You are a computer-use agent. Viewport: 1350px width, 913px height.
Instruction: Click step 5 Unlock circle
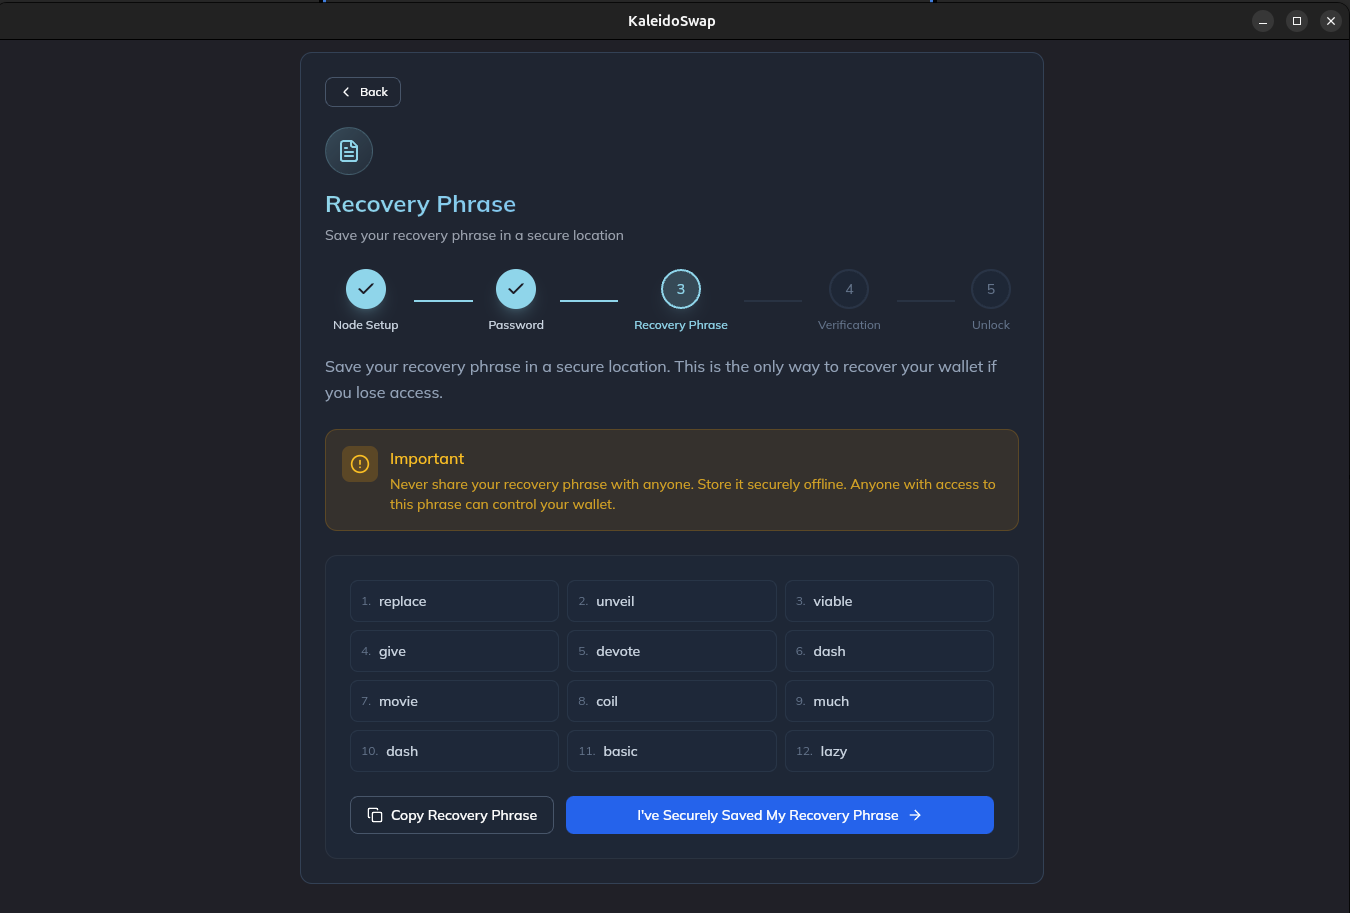[991, 289]
